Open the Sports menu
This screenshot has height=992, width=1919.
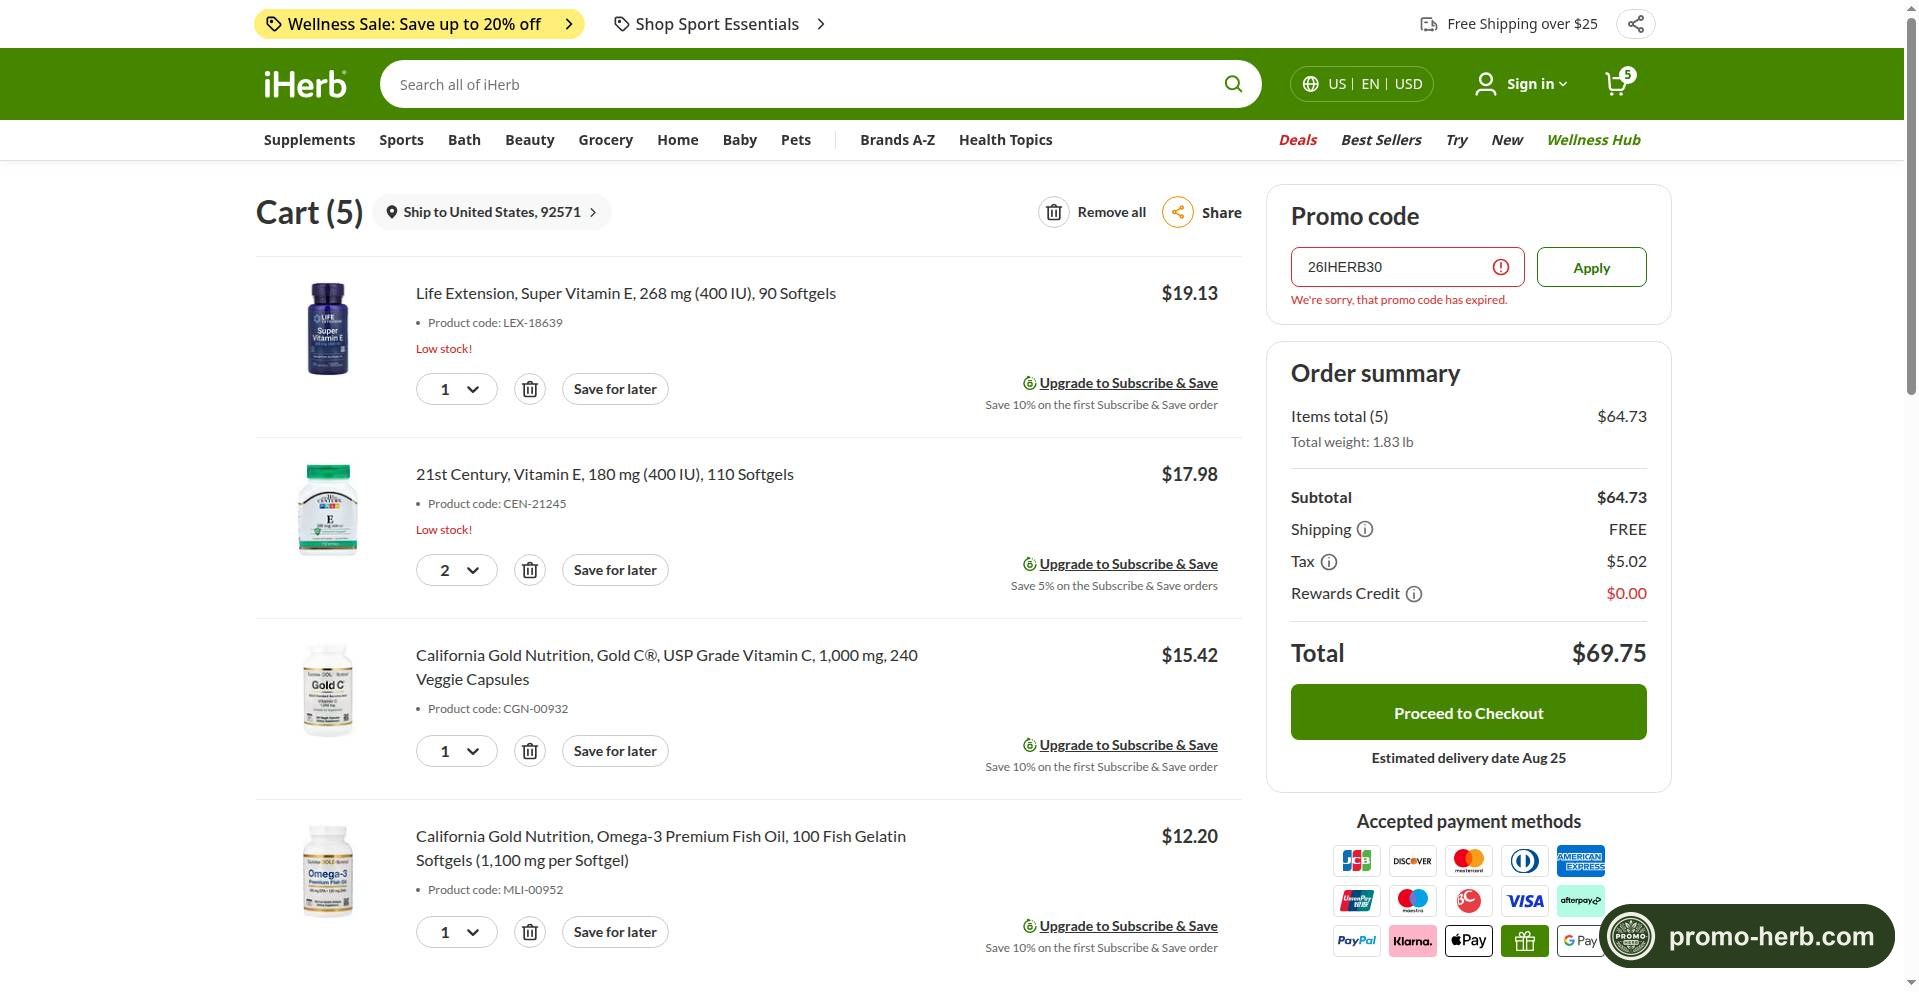[401, 140]
